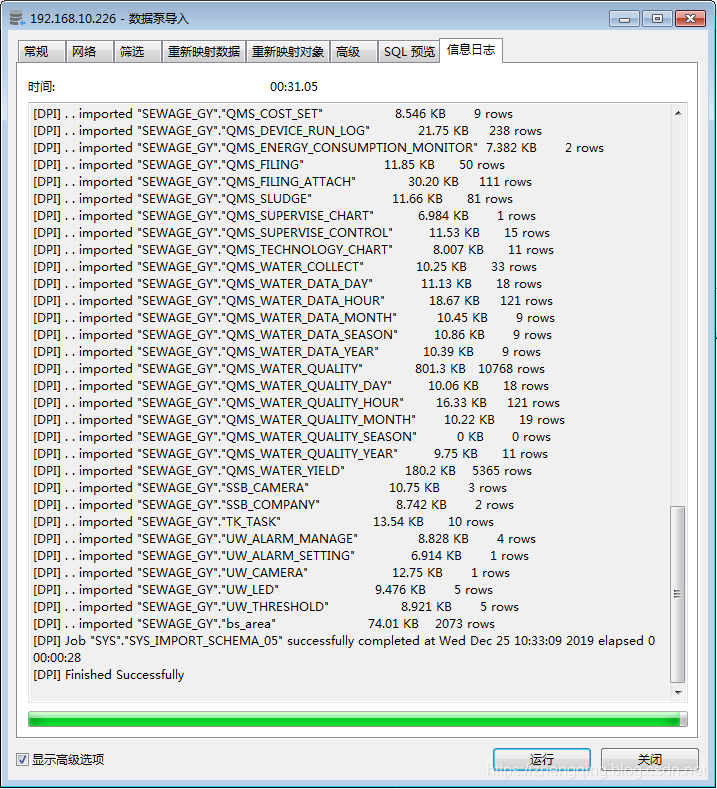The height and width of the screenshot is (789, 717).
Task: Click the QMS_SUPERVISE_CHART log line
Action: pos(284,216)
